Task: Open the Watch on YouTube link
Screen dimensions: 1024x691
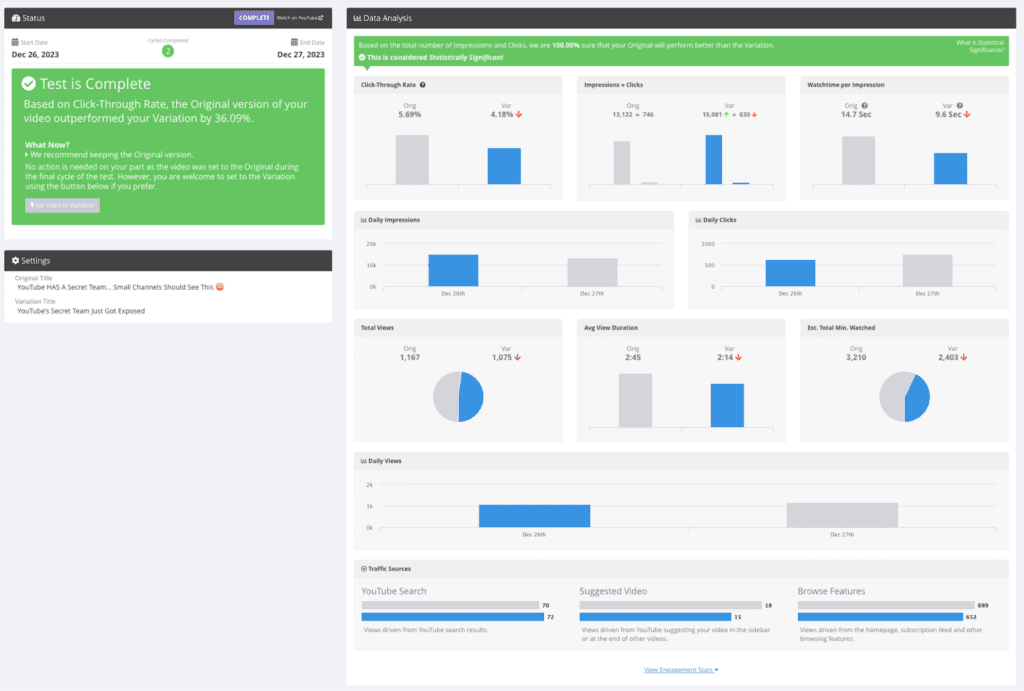Action: (300, 18)
